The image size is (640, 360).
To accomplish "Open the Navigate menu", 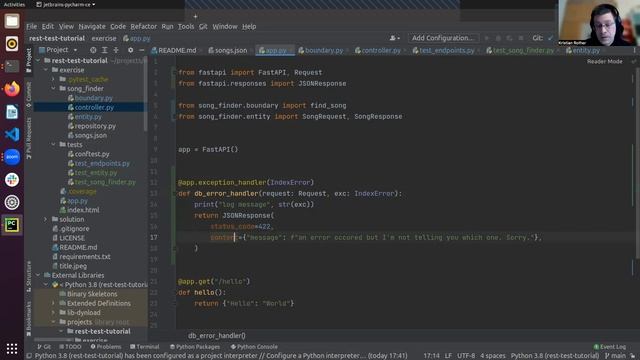I will coord(92,27).
